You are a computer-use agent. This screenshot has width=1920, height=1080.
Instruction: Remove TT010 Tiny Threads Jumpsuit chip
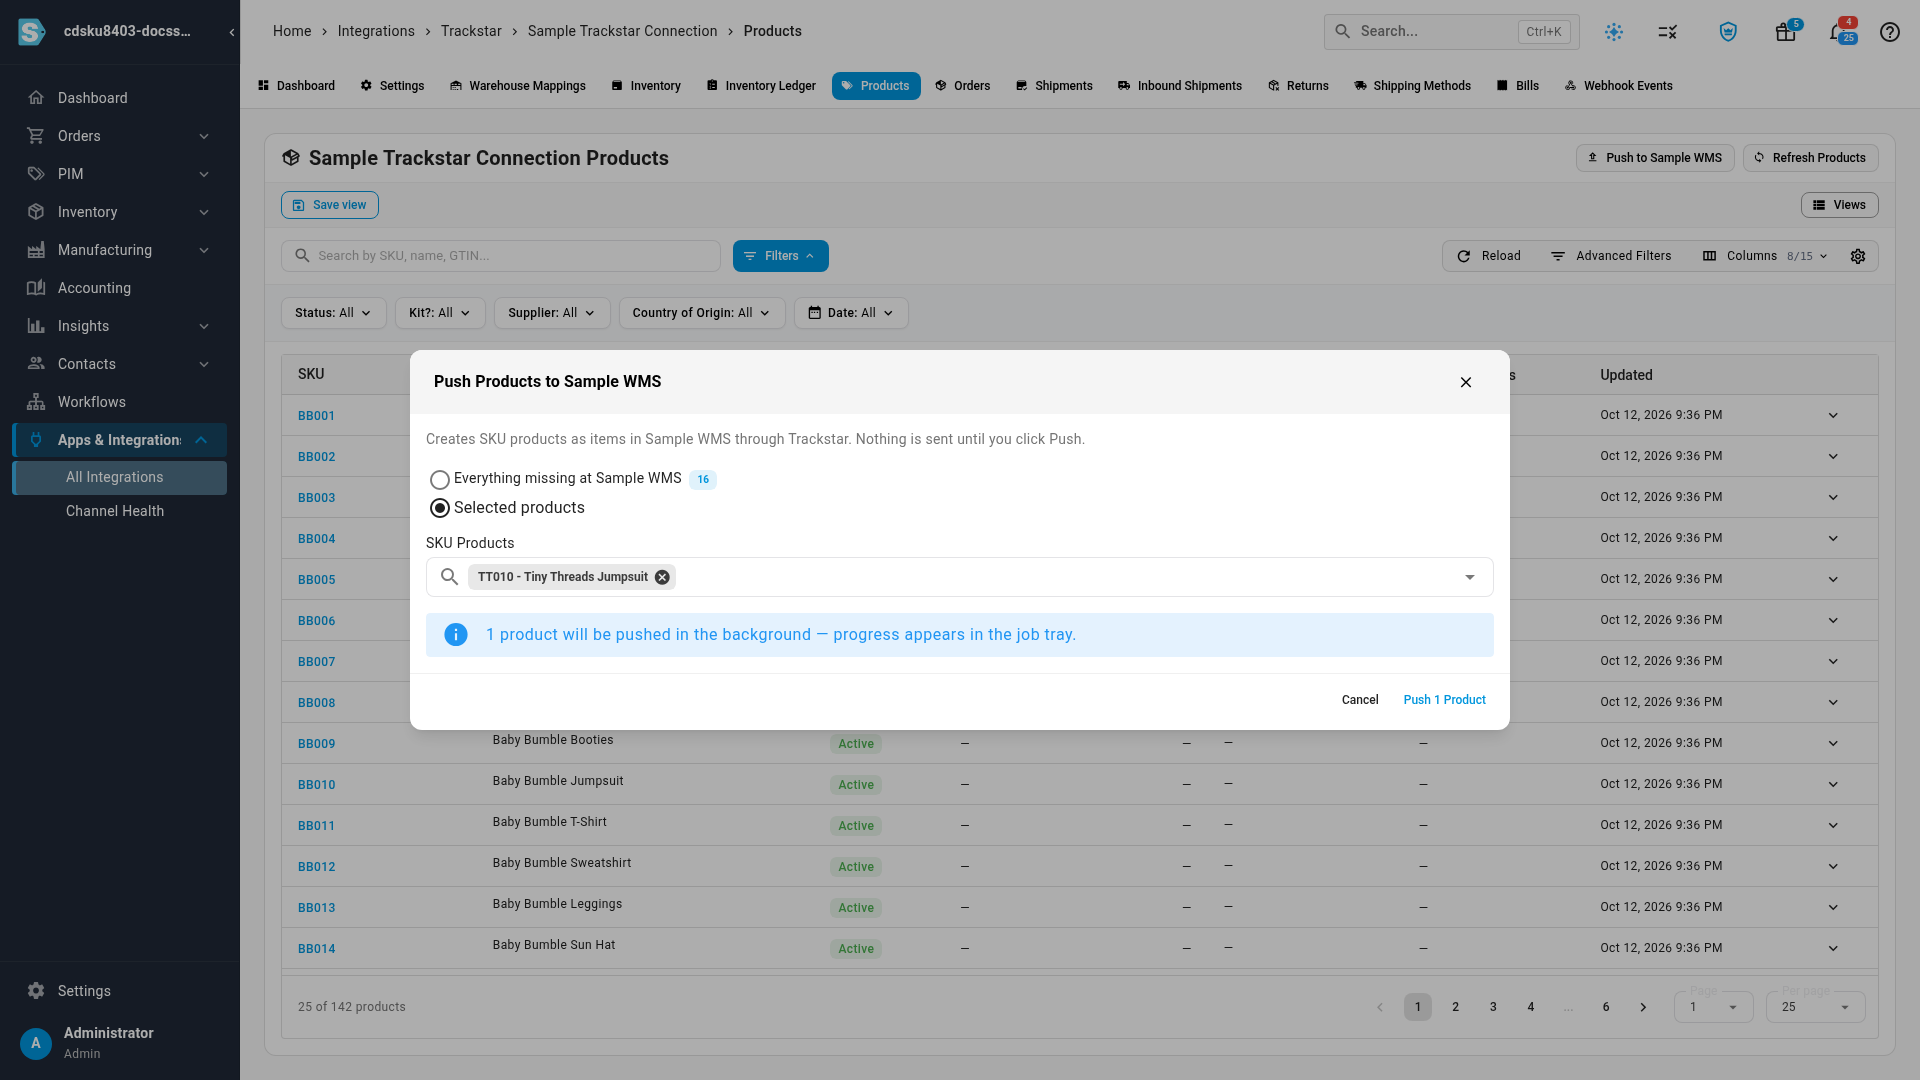(x=662, y=577)
